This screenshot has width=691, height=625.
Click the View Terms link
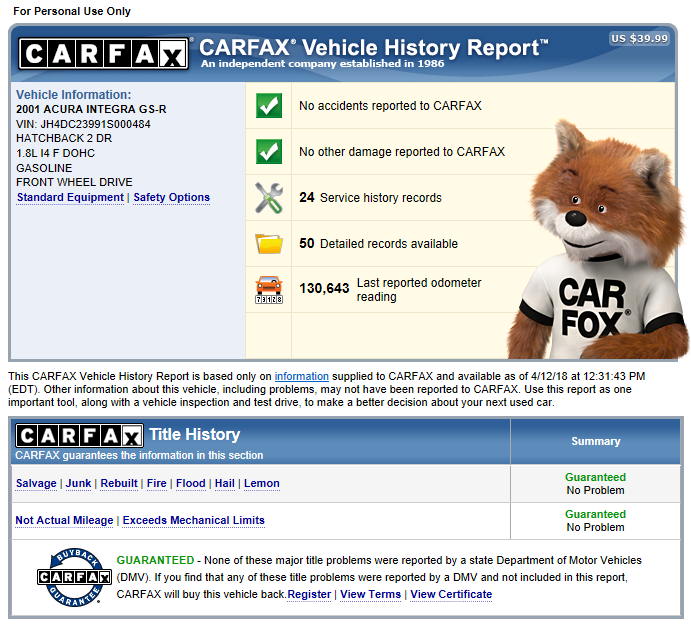click(x=371, y=595)
